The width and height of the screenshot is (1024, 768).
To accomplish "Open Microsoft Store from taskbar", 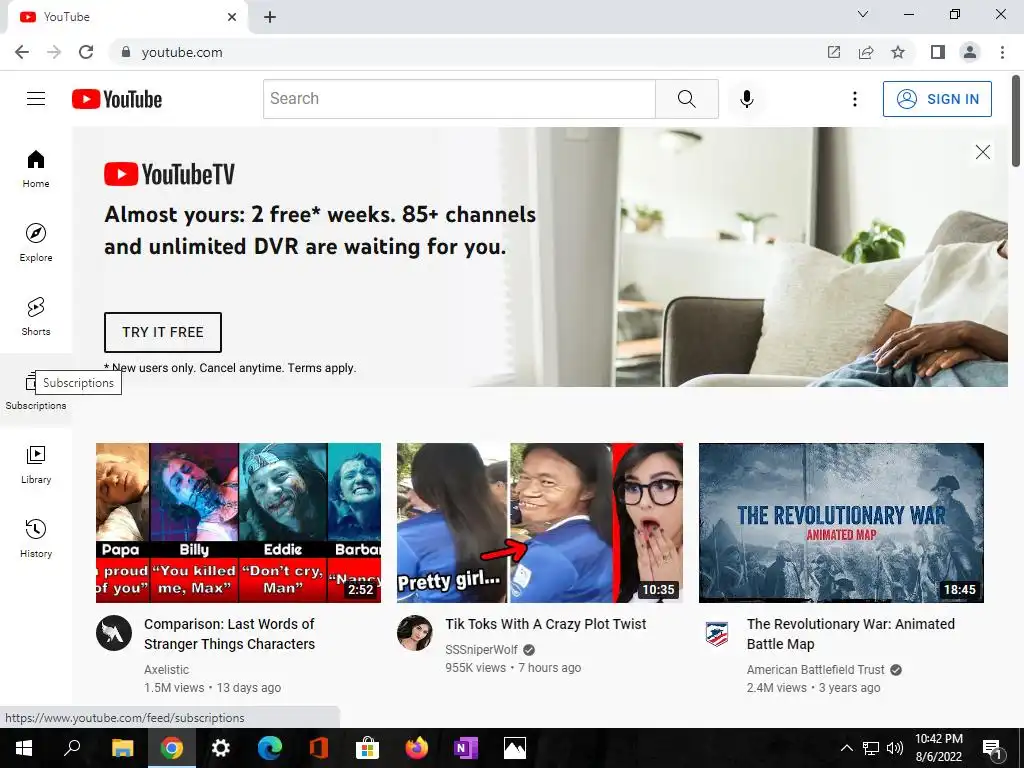I will (367, 748).
